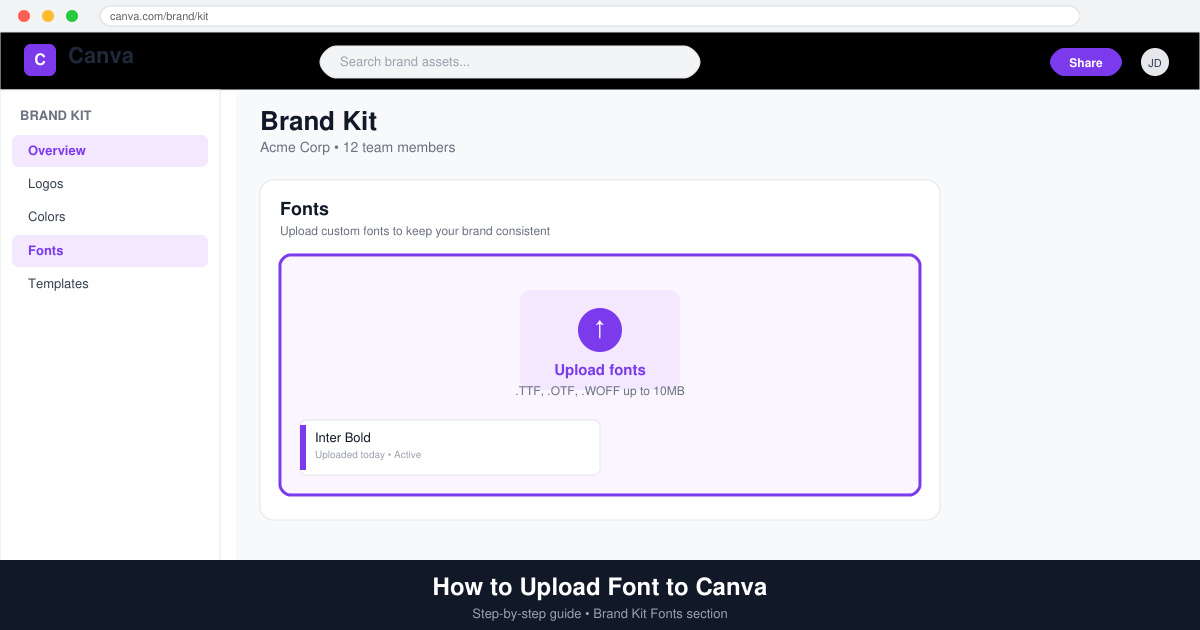Click the 'Acme Corp • 12 team members' text
The width and height of the screenshot is (1200, 630).
pyautogui.click(x=358, y=148)
